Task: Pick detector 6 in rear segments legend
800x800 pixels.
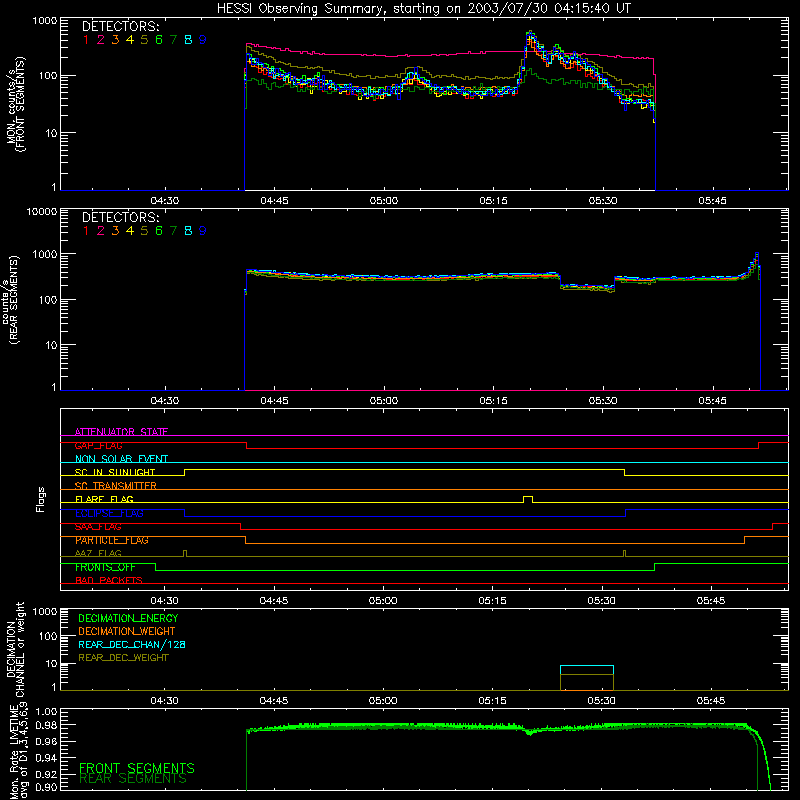Action: pyautogui.click(x=159, y=231)
